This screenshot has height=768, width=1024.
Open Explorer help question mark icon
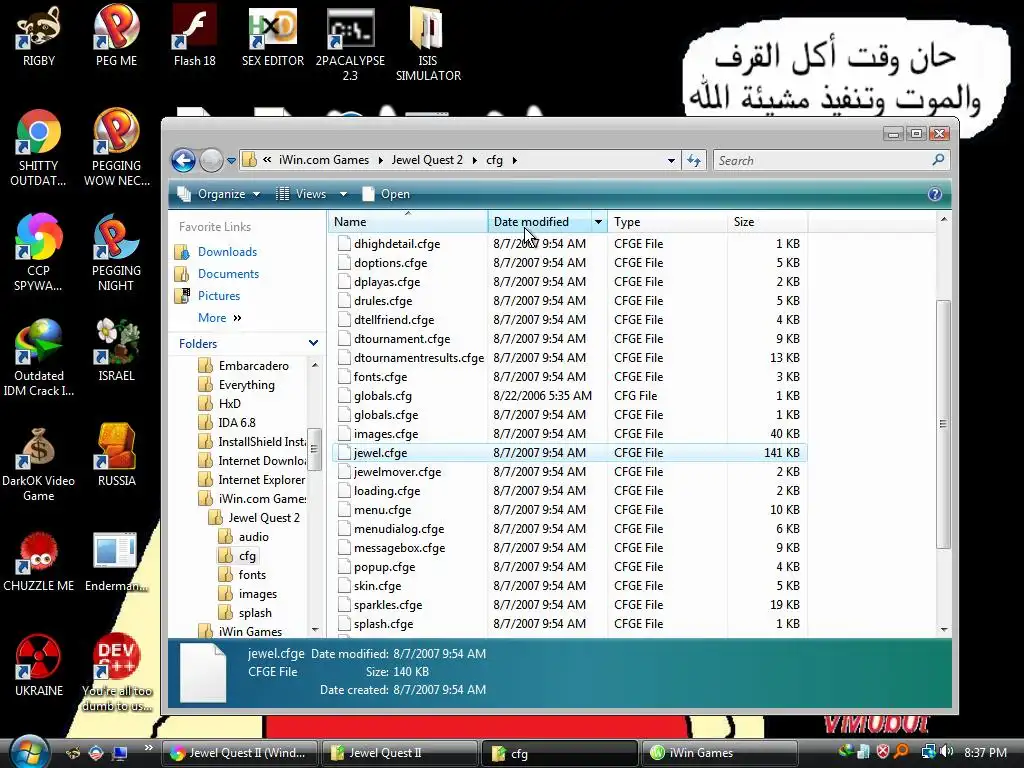point(935,194)
